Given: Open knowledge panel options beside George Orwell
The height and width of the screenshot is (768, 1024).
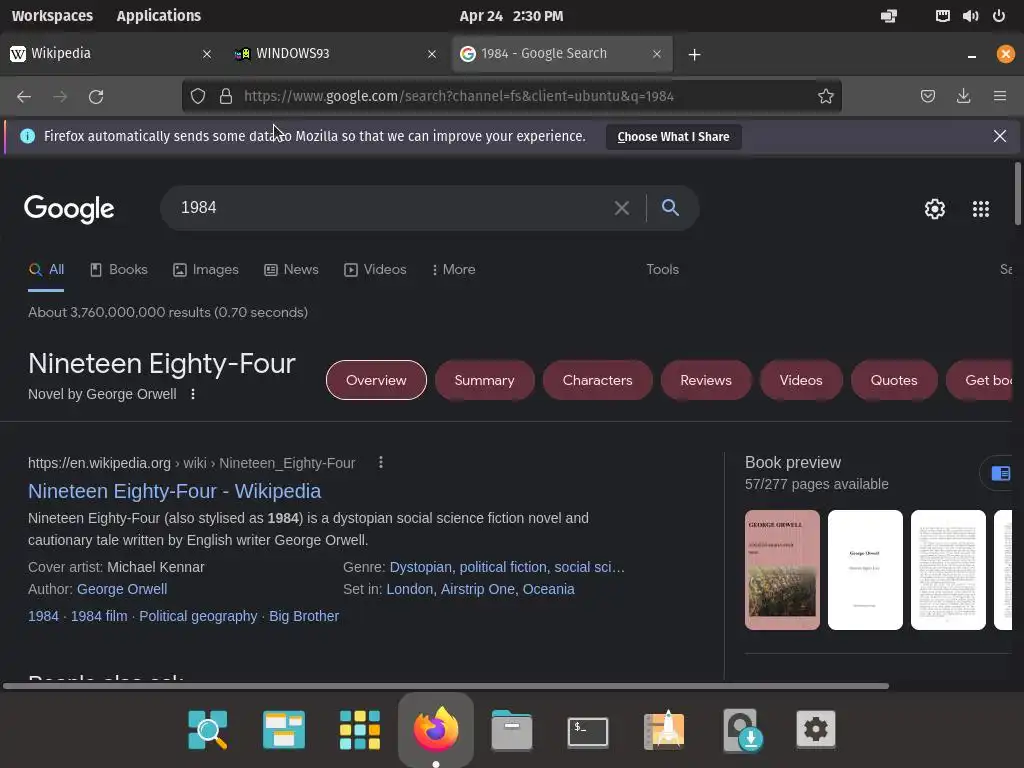Looking at the screenshot, I should pyautogui.click(x=193, y=394).
